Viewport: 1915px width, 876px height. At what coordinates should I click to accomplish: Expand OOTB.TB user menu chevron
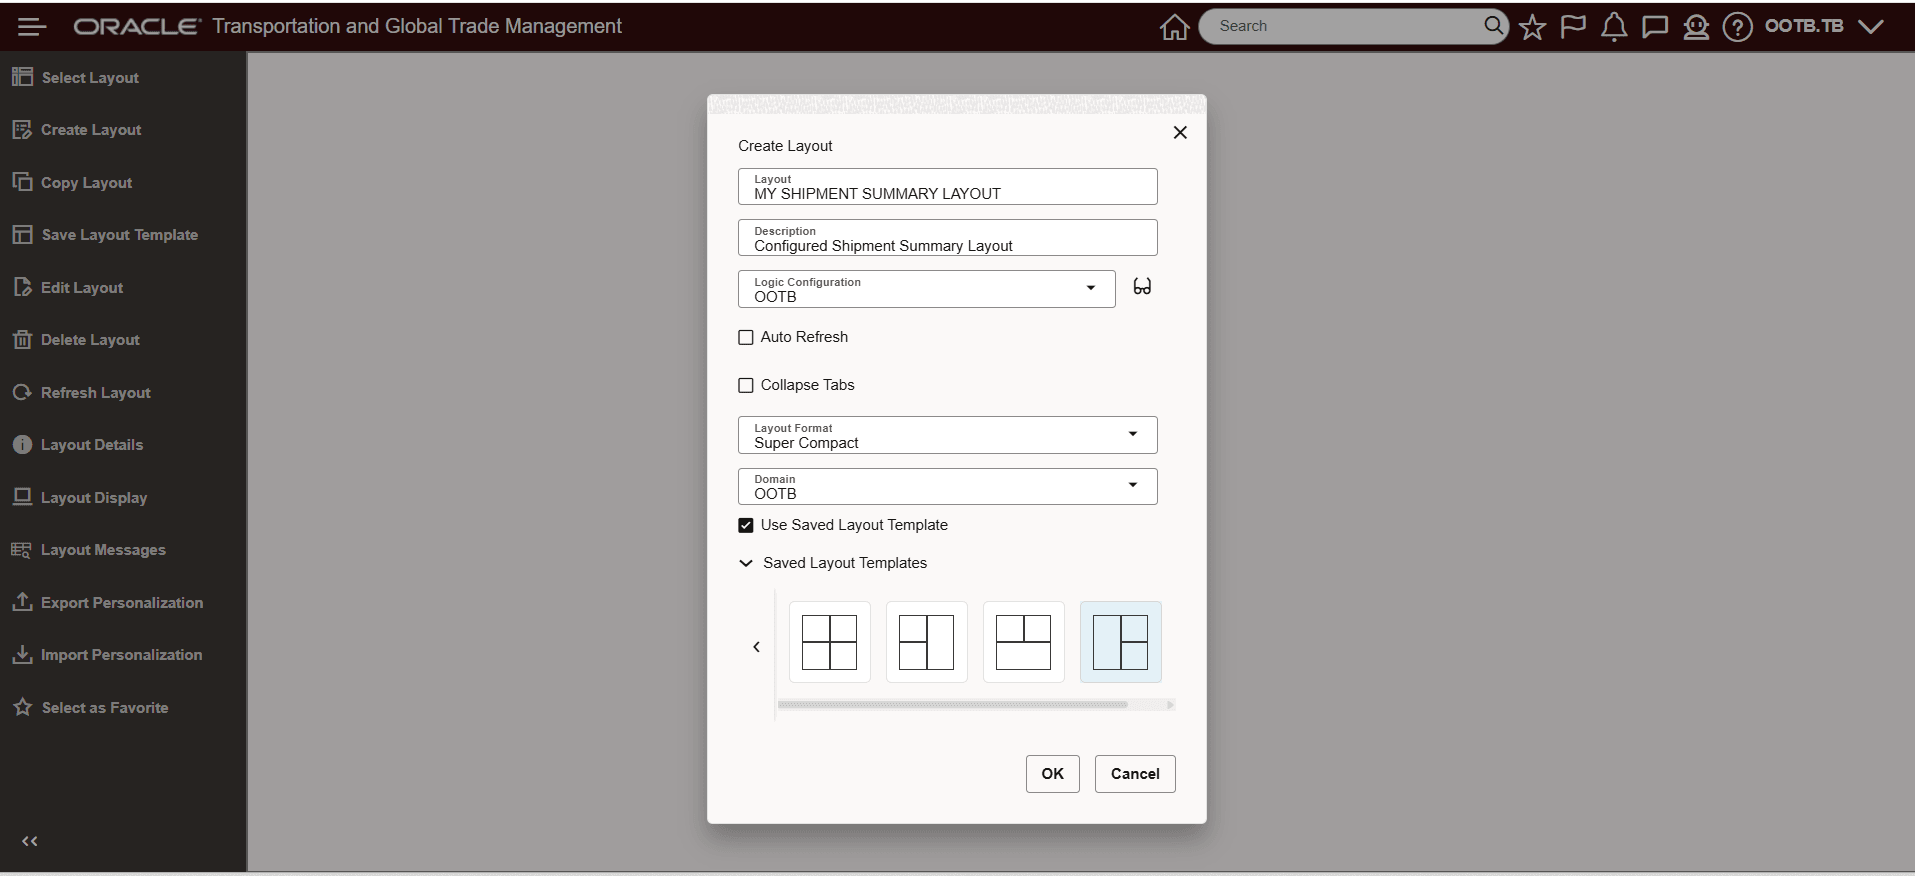coord(1871,27)
